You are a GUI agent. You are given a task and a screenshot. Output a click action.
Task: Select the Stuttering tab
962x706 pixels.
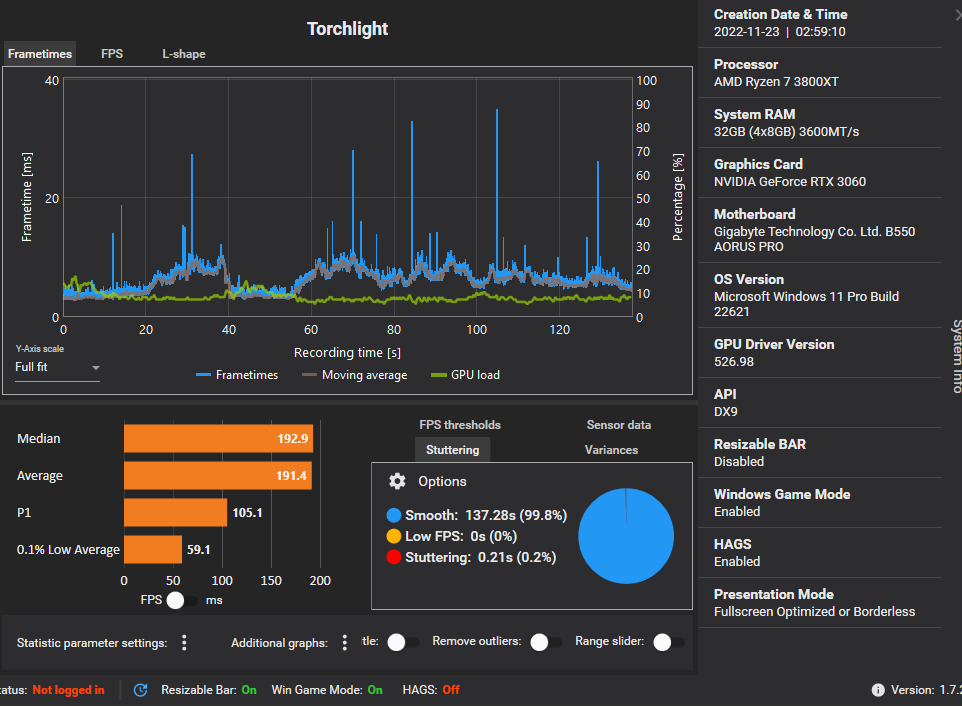[x=452, y=450]
